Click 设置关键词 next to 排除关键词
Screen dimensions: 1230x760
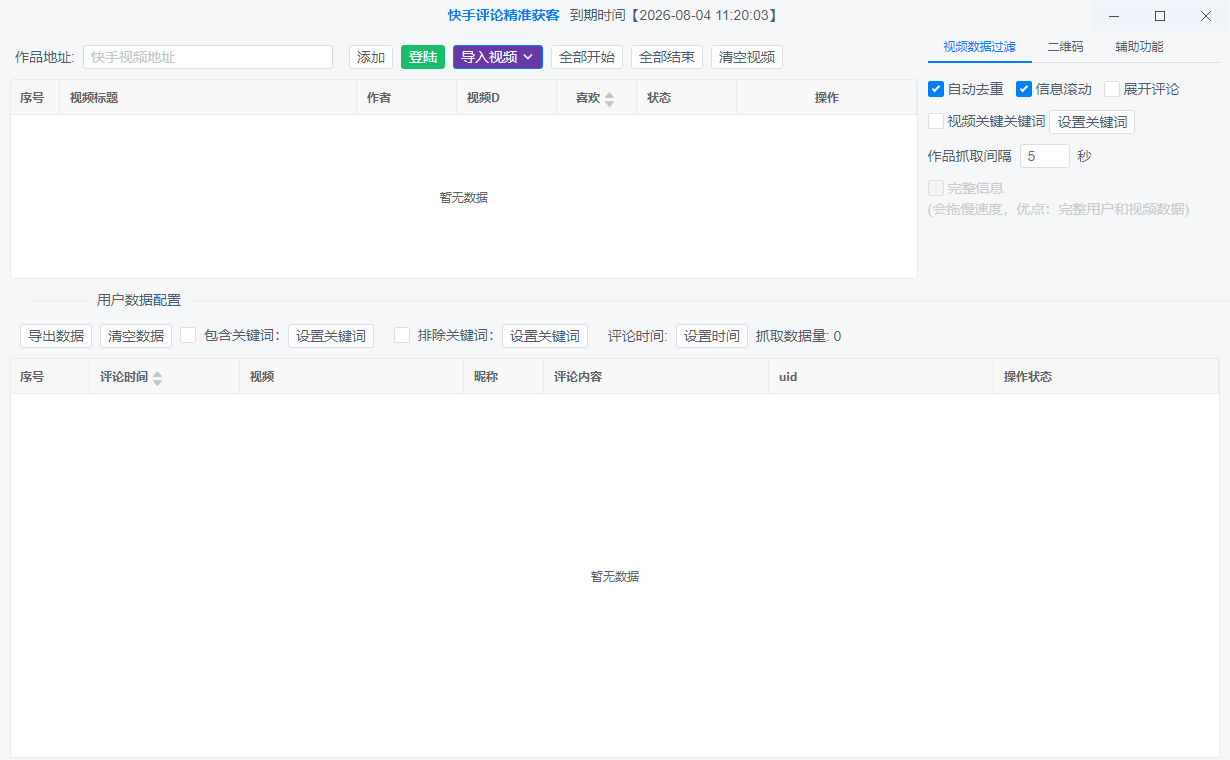tap(545, 336)
